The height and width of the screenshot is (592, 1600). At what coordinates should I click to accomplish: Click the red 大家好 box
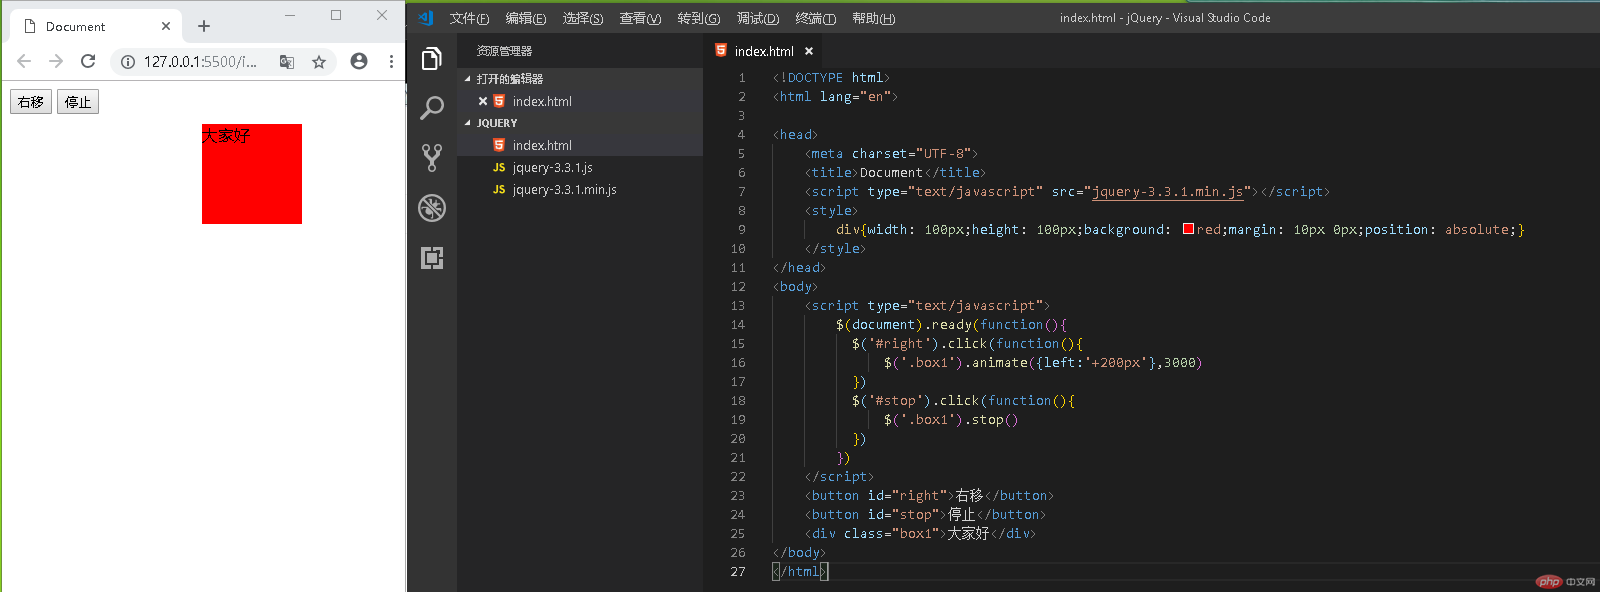pos(252,174)
